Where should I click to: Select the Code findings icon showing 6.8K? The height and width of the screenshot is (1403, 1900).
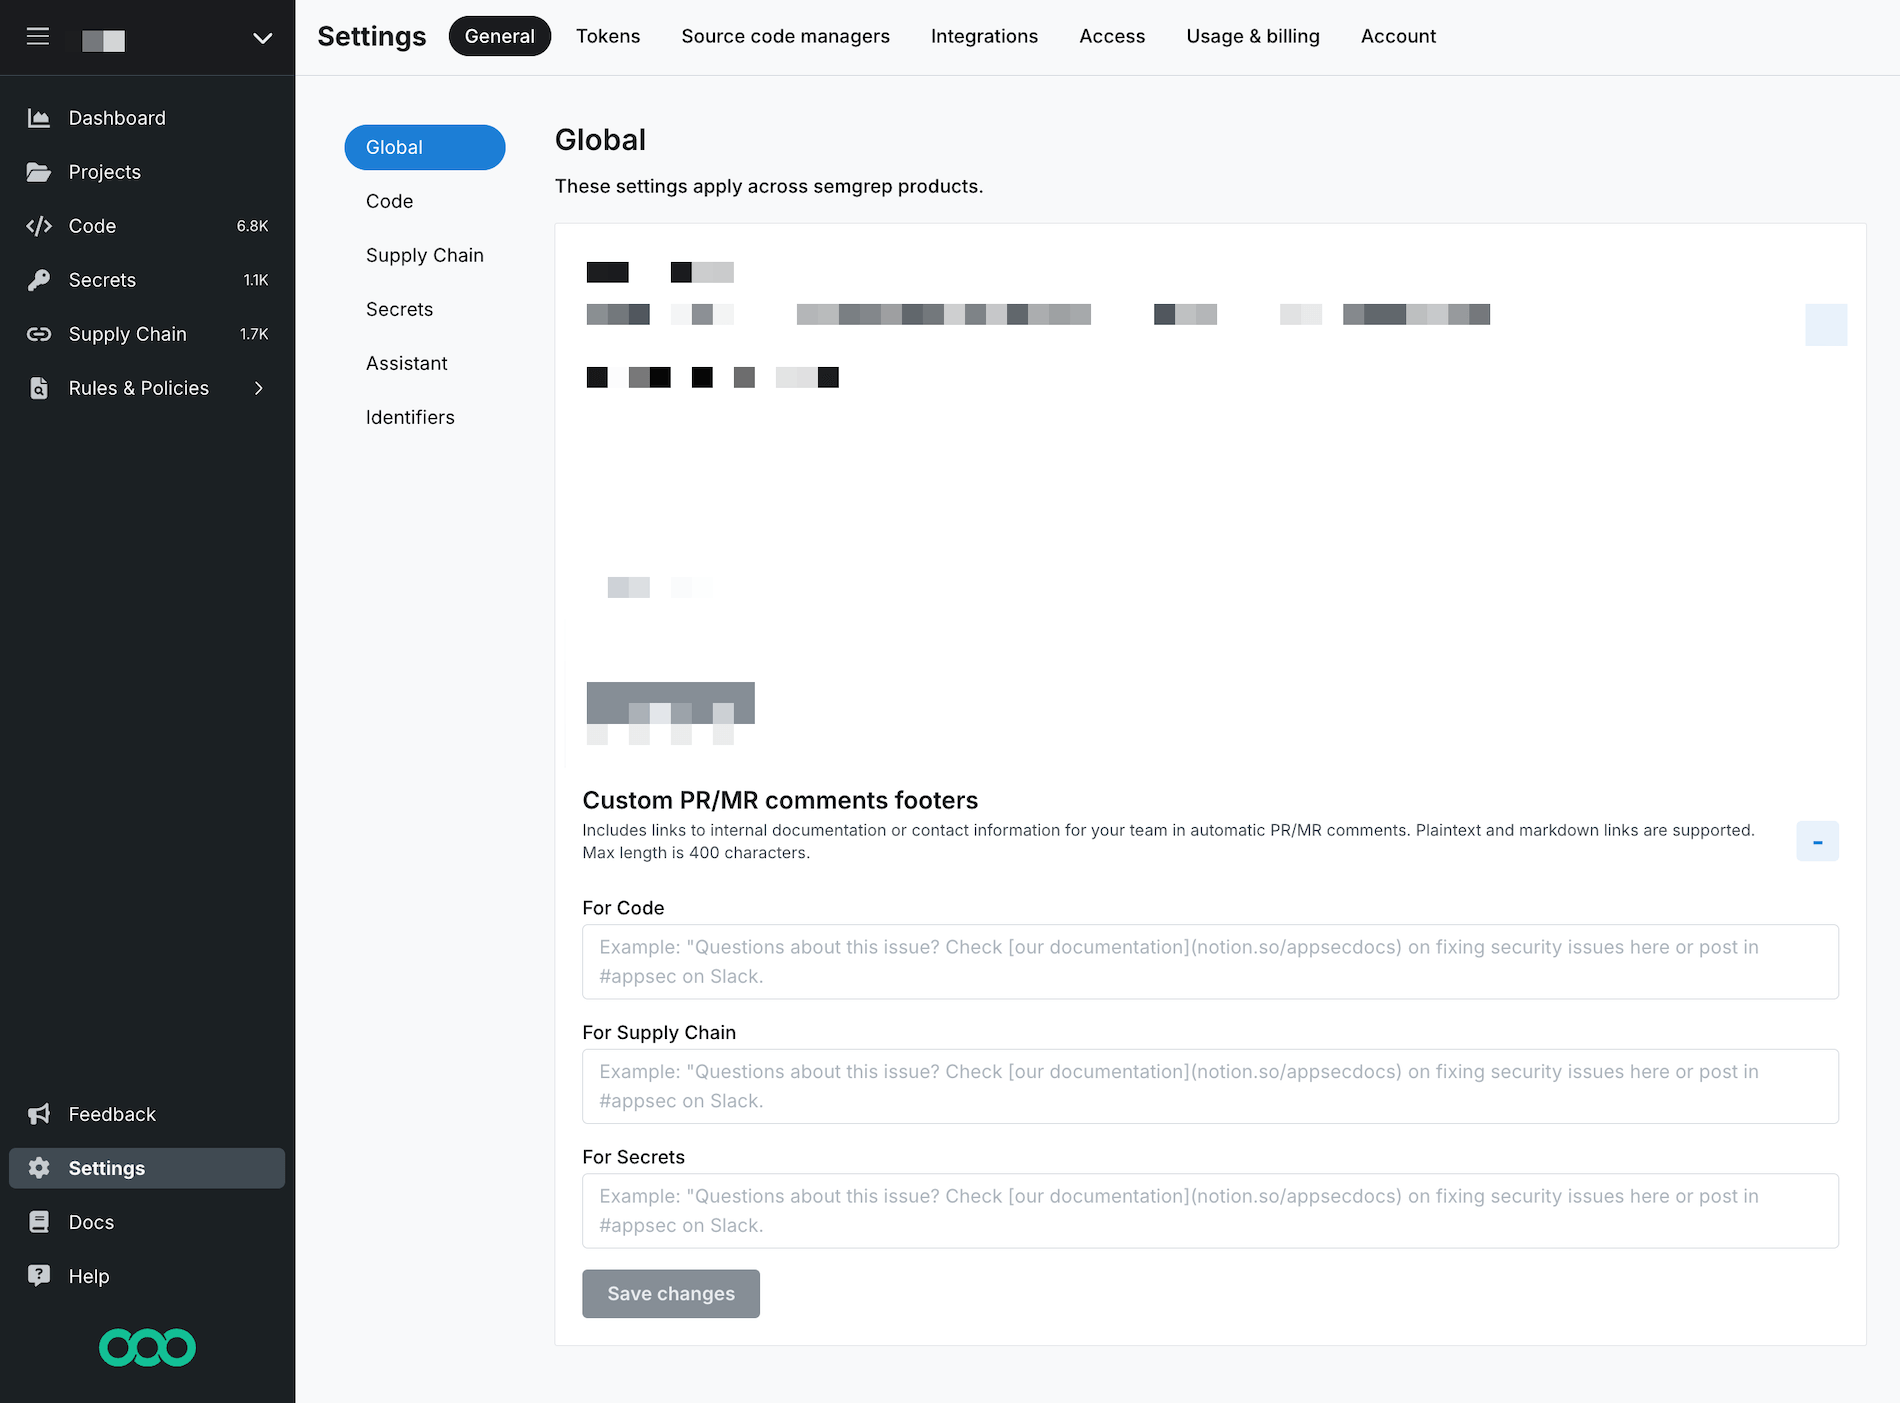point(39,226)
